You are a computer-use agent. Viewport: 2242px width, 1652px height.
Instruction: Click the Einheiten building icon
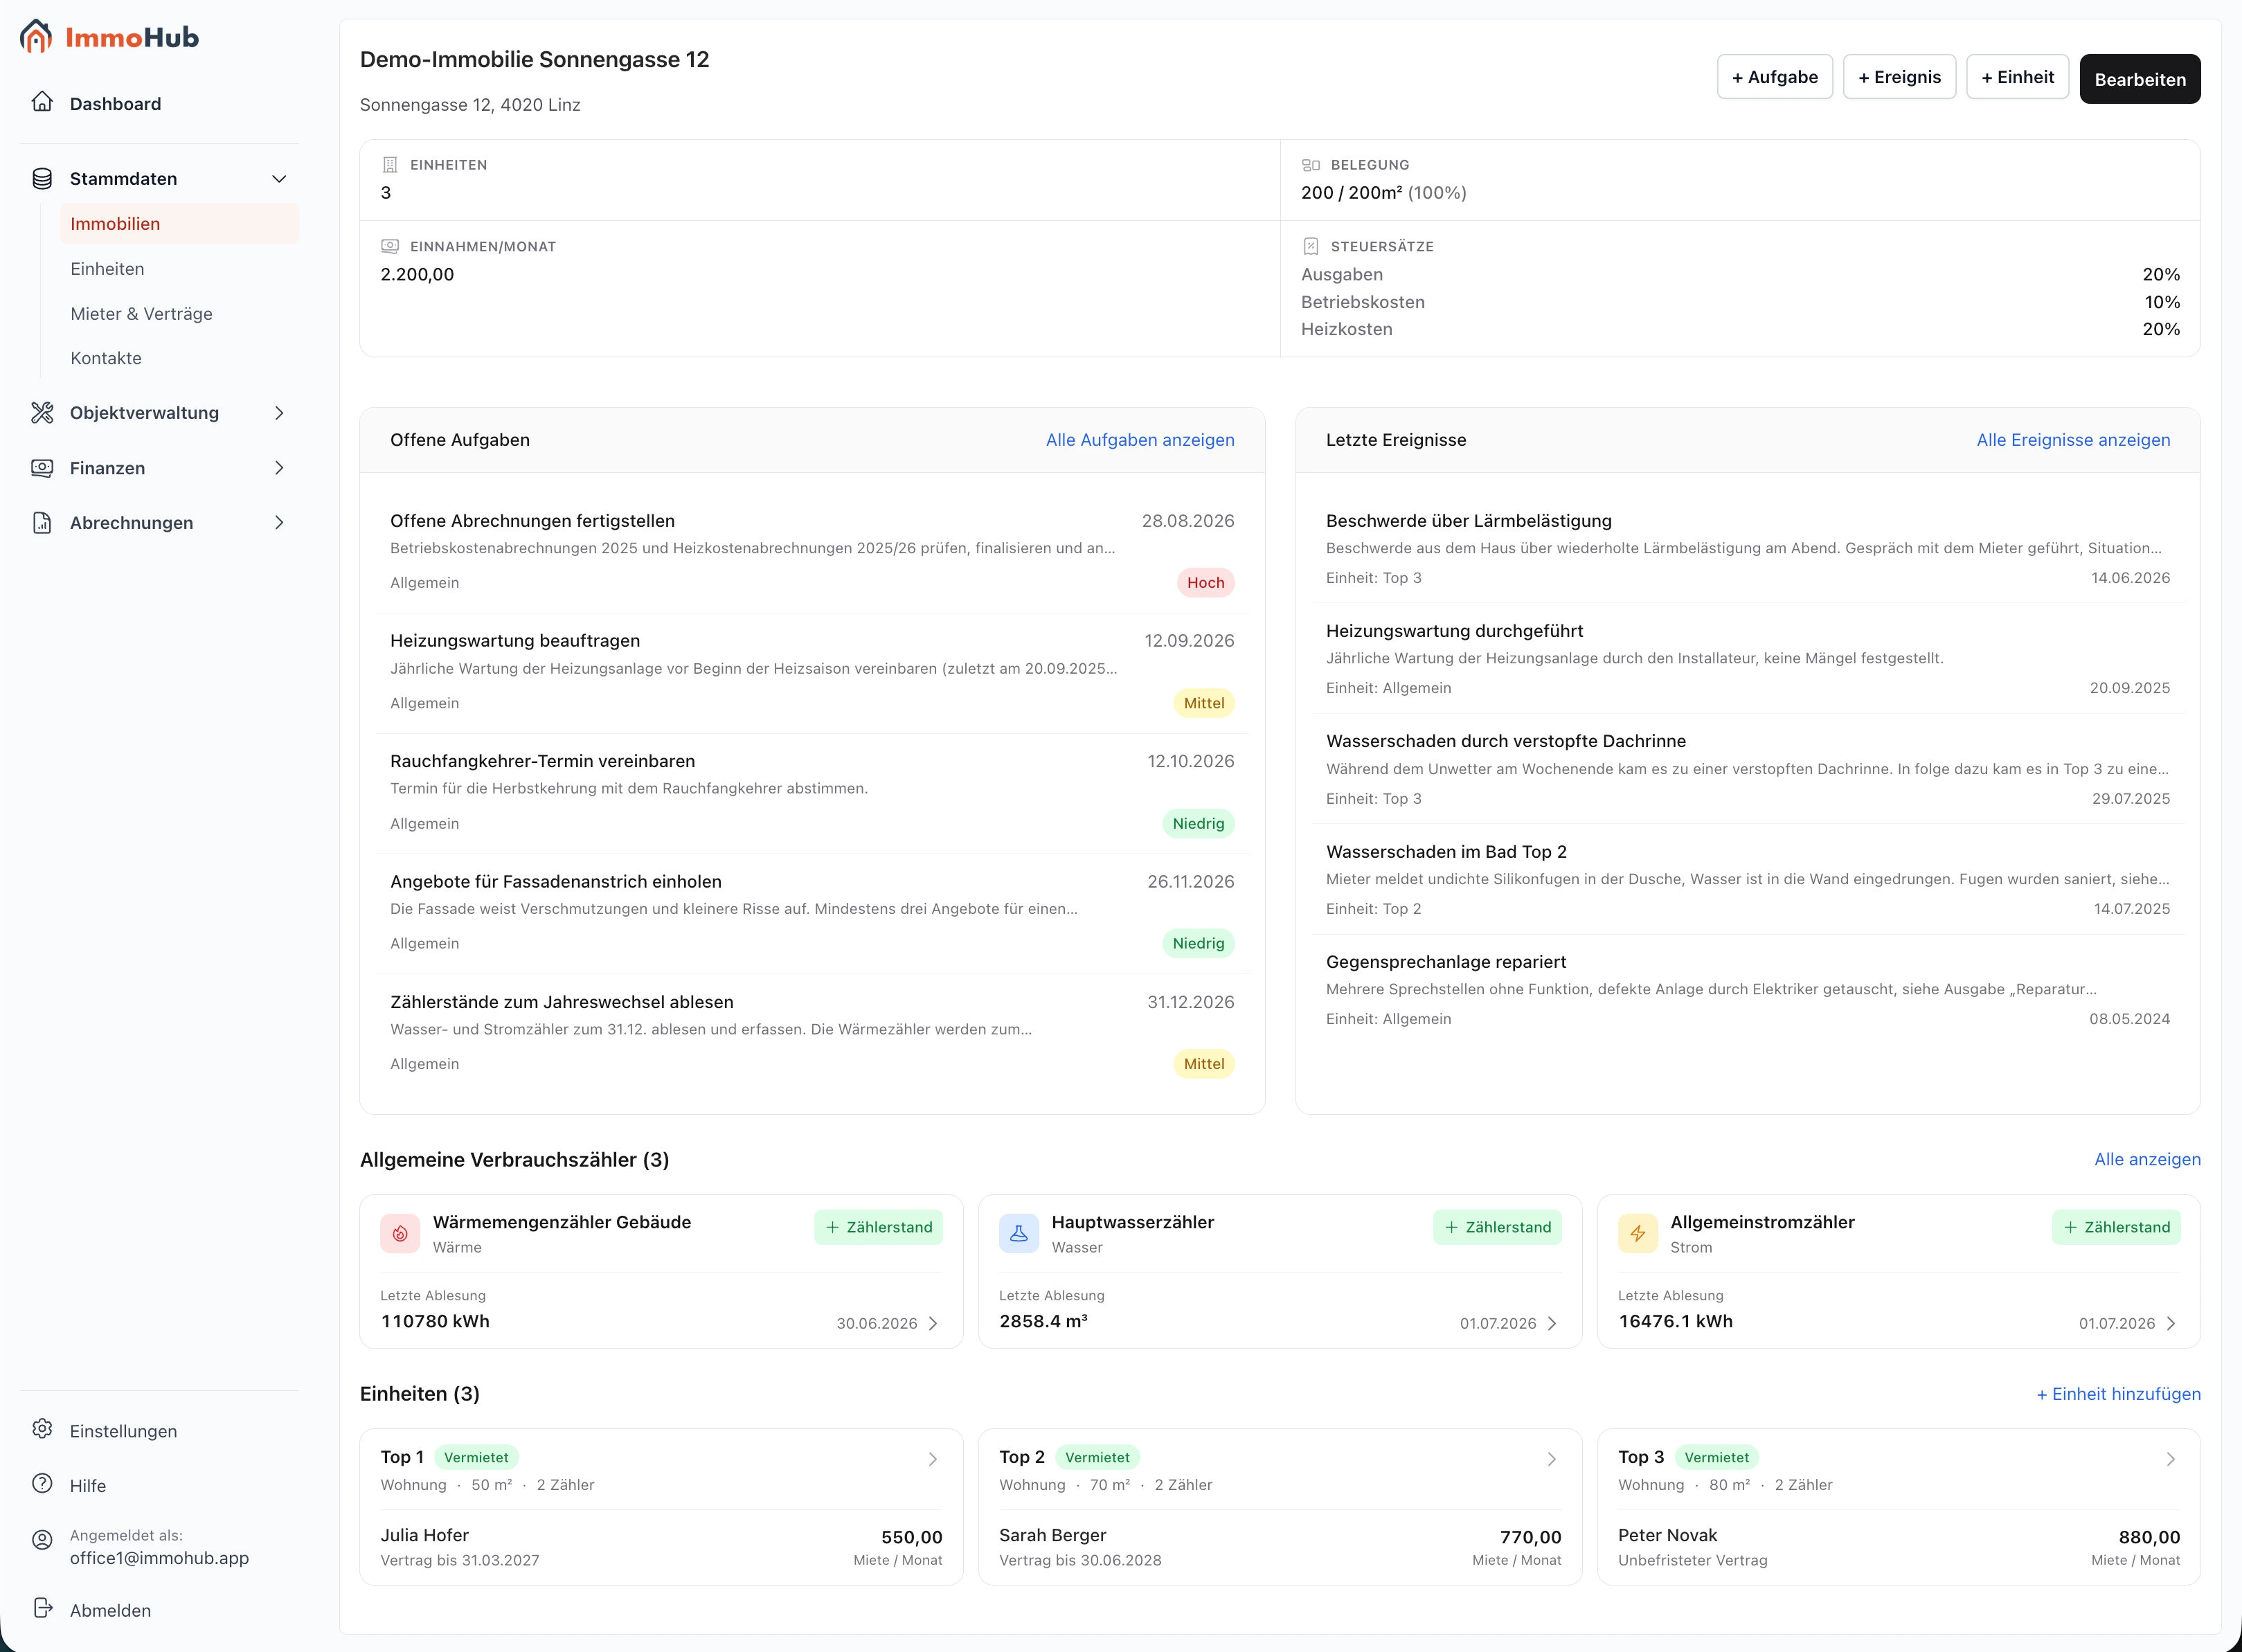pyautogui.click(x=390, y=165)
